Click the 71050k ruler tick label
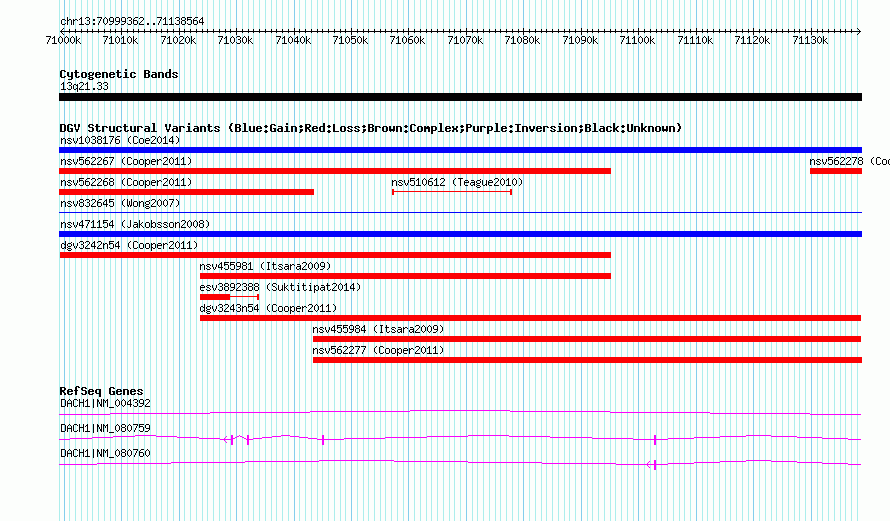 click(350, 40)
